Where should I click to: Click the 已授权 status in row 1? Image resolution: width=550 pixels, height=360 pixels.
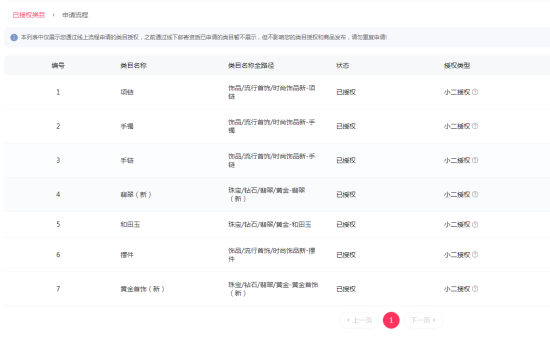346,92
